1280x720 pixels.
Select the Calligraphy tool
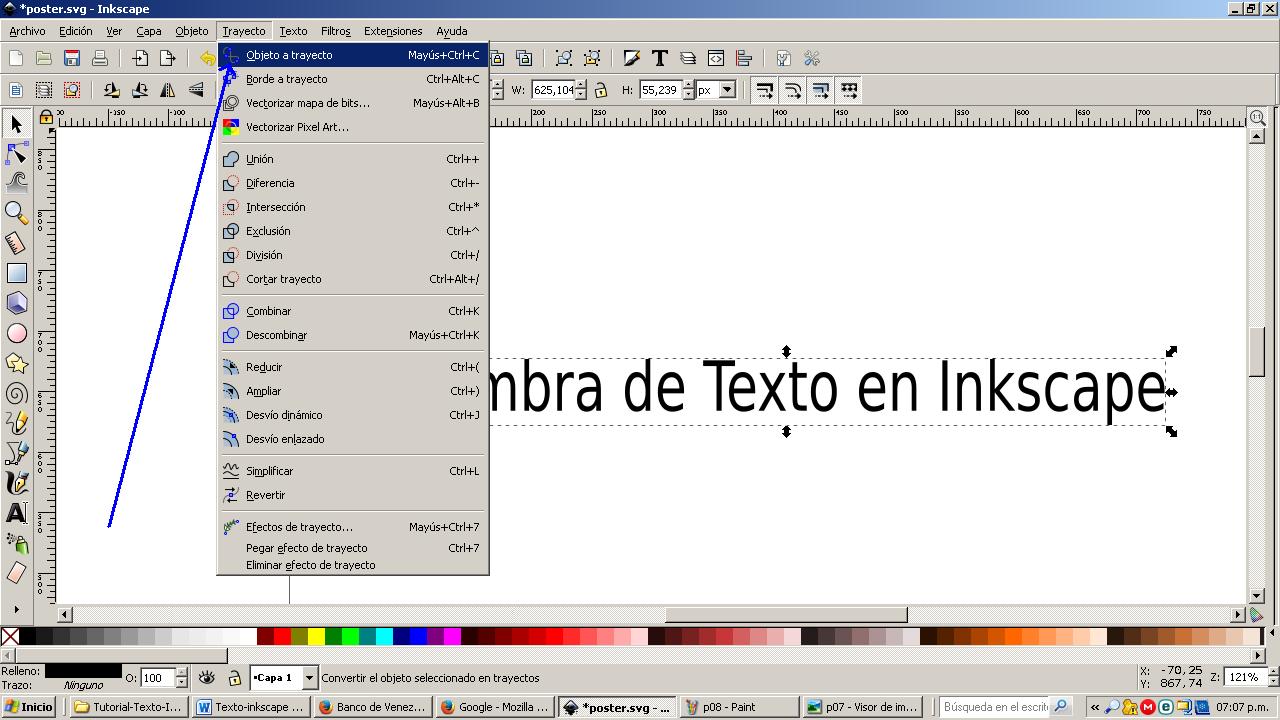16,483
